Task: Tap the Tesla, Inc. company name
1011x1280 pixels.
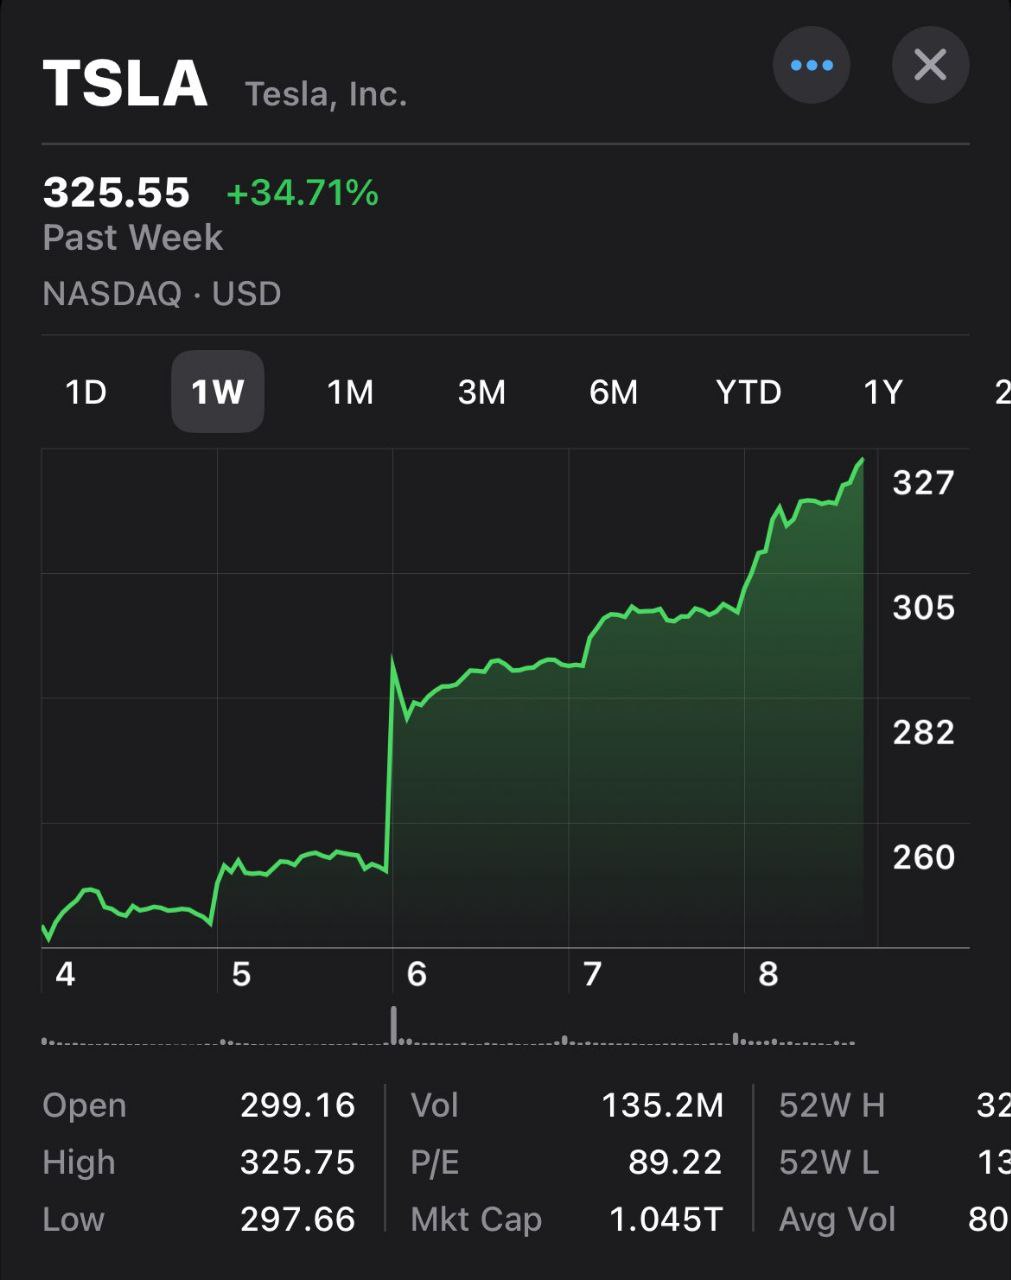Action: tap(326, 94)
